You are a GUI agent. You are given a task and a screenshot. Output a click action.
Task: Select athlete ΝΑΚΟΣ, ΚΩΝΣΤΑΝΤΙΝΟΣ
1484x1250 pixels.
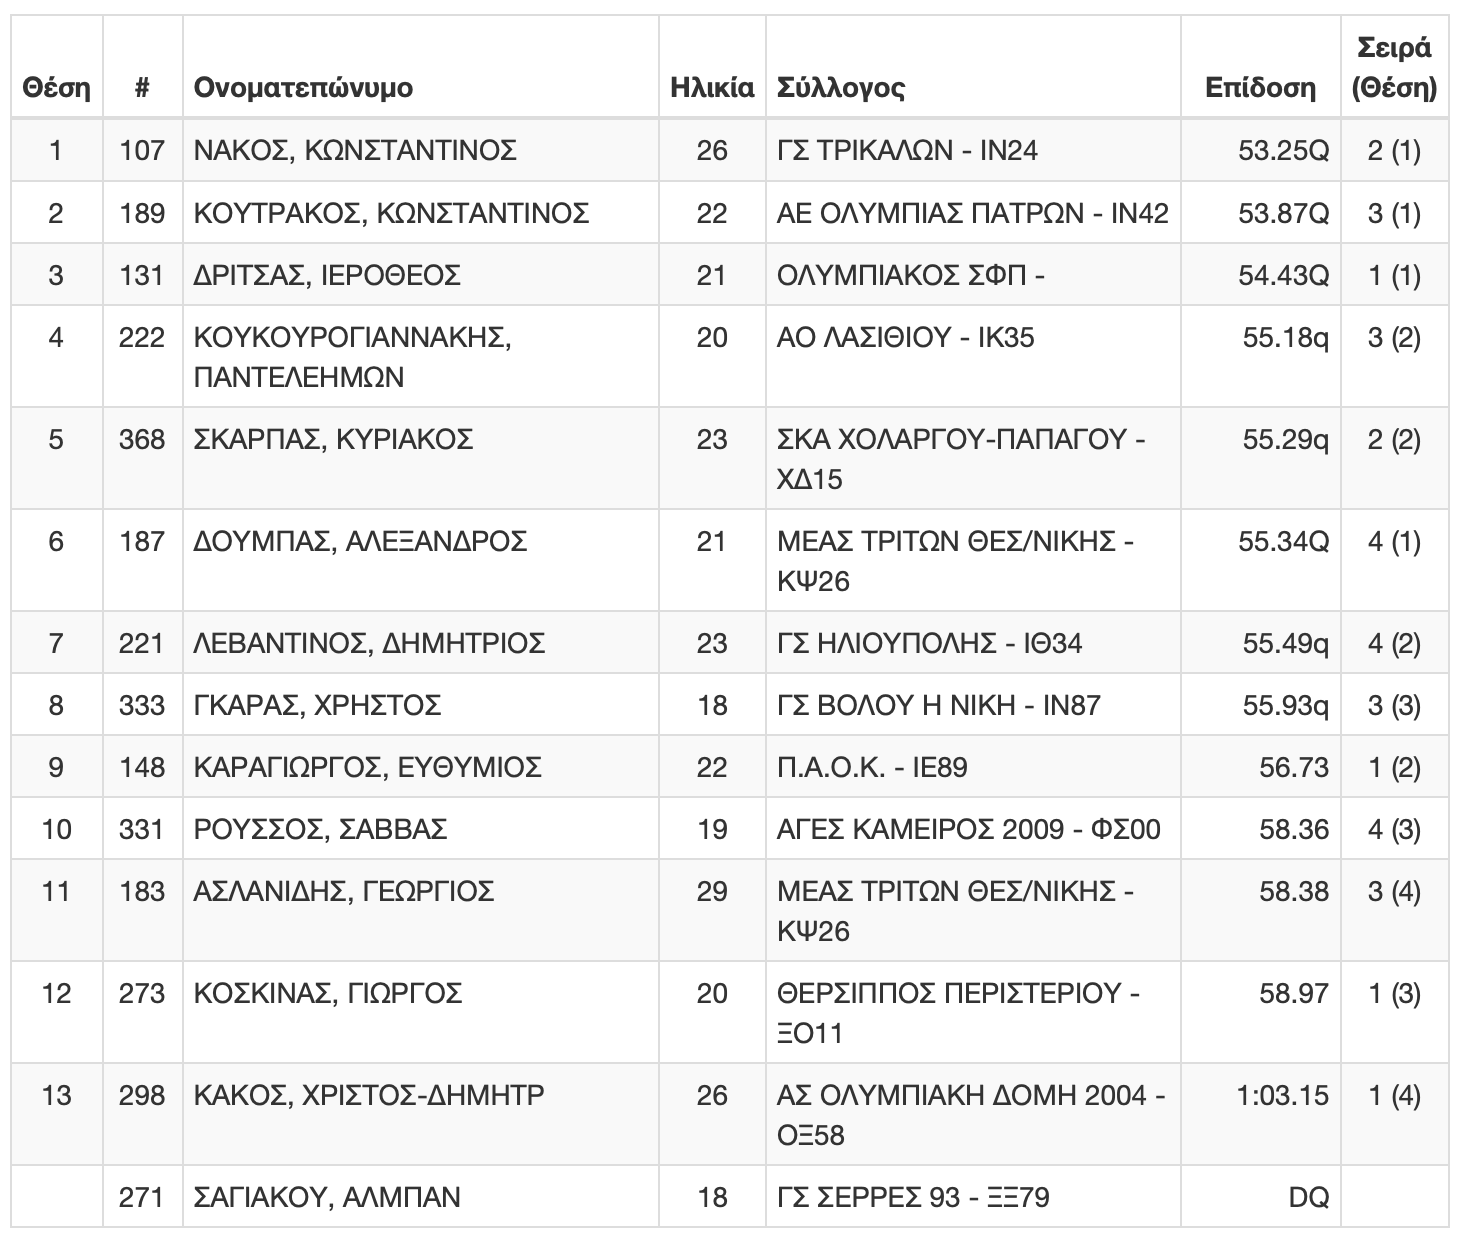coord(355,151)
